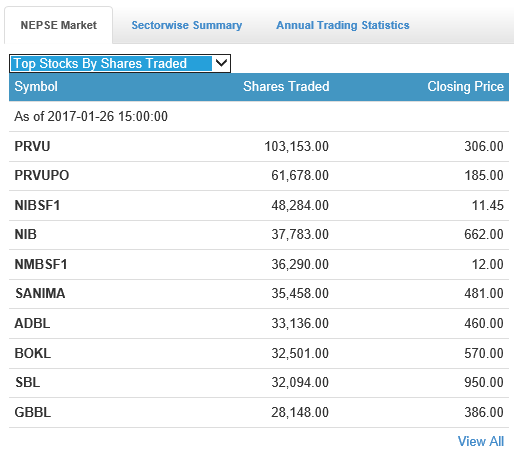Click the 61,678.00 shares traded value
Image resolution: width=516 pixels, height=476 pixels.
(300, 175)
